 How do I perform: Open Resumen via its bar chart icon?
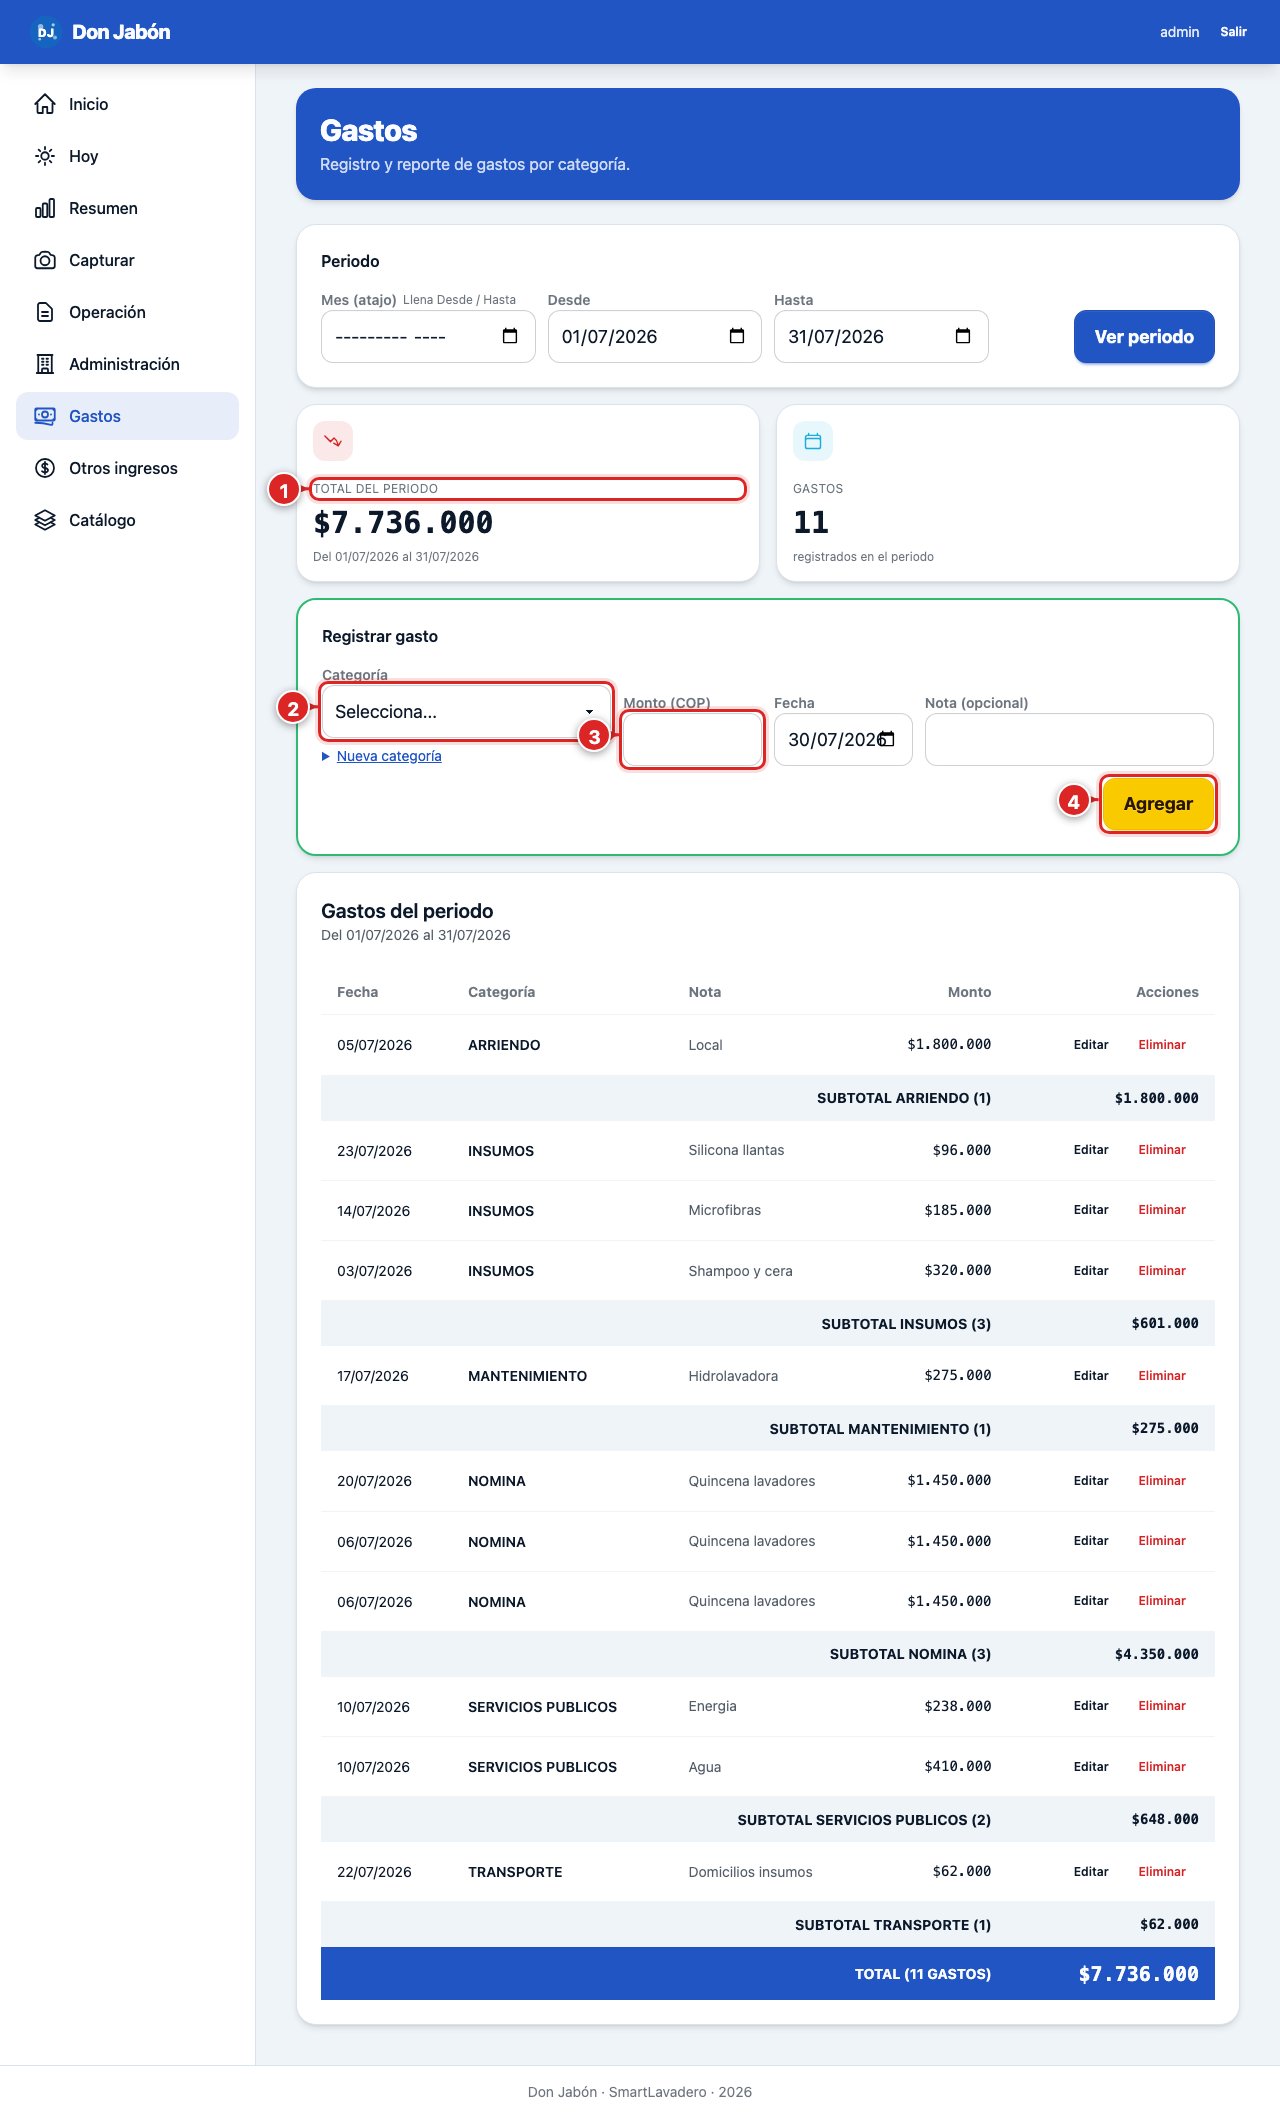45,208
